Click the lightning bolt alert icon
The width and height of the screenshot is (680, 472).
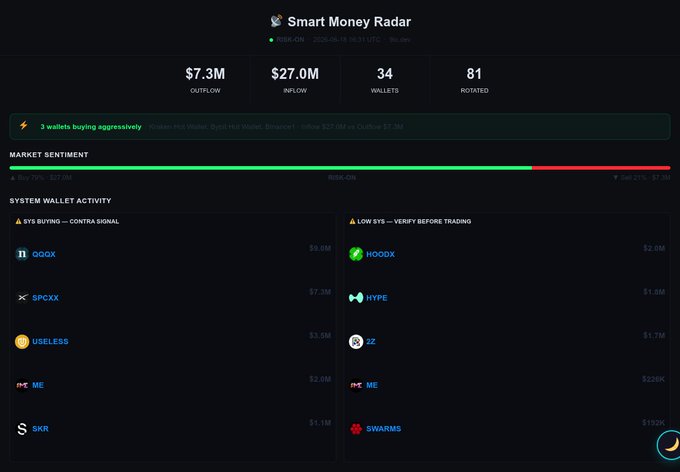23,126
